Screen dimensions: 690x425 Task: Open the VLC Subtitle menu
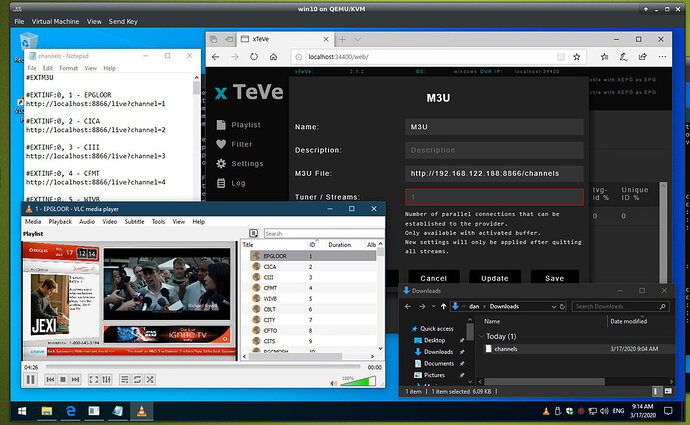[x=134, y=221]
